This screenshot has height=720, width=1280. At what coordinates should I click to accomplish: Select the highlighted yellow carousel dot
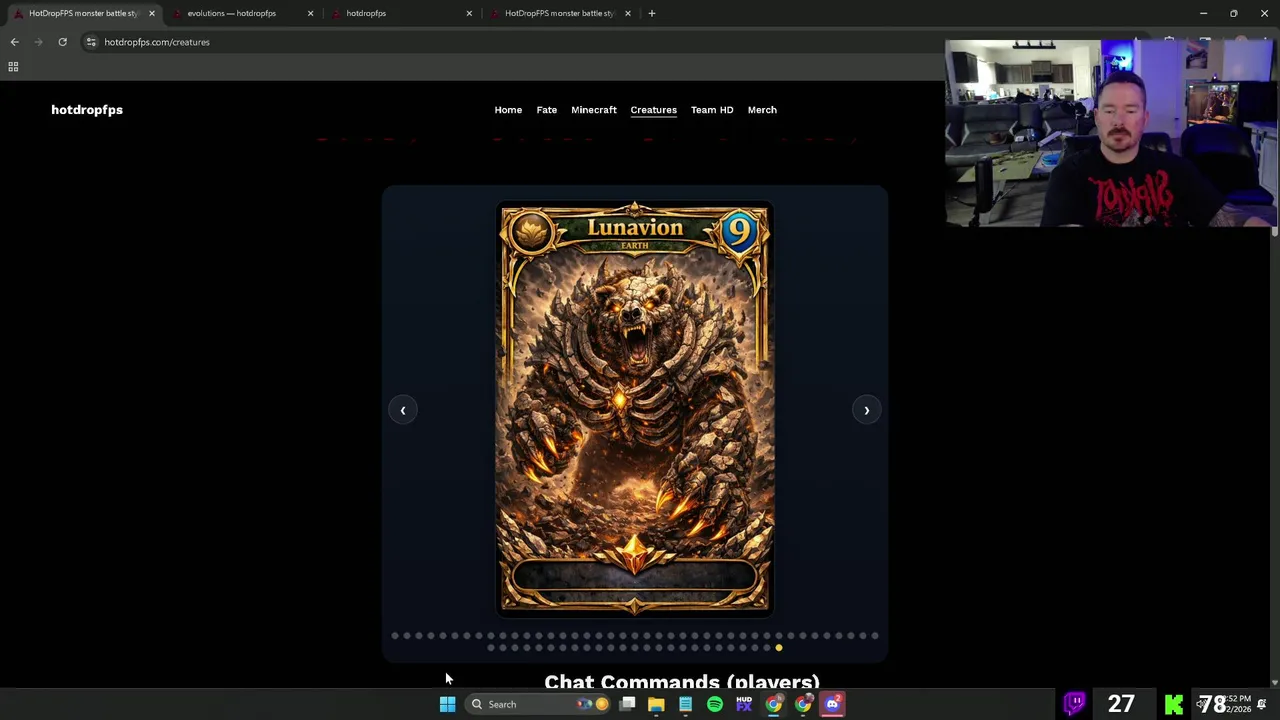779,648
